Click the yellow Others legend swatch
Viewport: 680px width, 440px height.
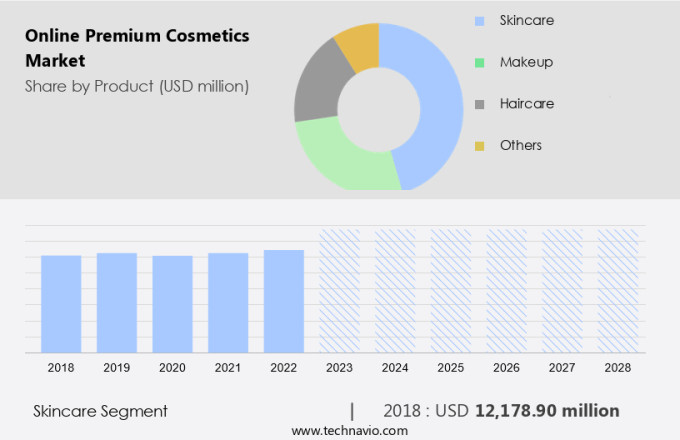(479, 146)
